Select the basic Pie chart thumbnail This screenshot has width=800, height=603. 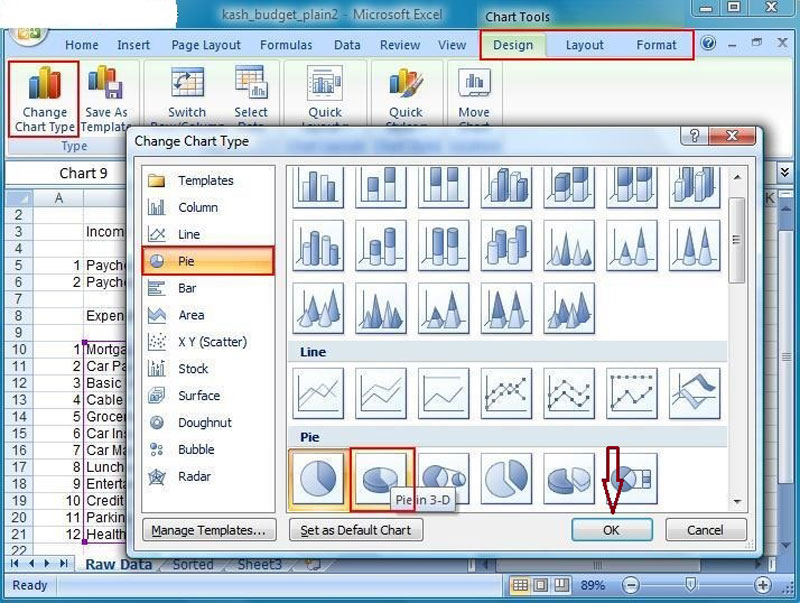(318, 478)
